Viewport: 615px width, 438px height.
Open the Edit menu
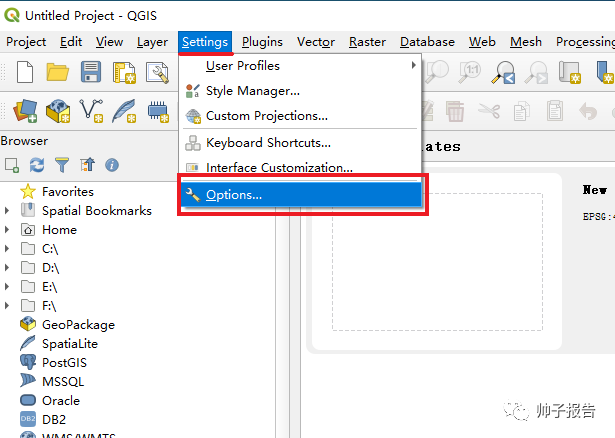coord(71,42)
